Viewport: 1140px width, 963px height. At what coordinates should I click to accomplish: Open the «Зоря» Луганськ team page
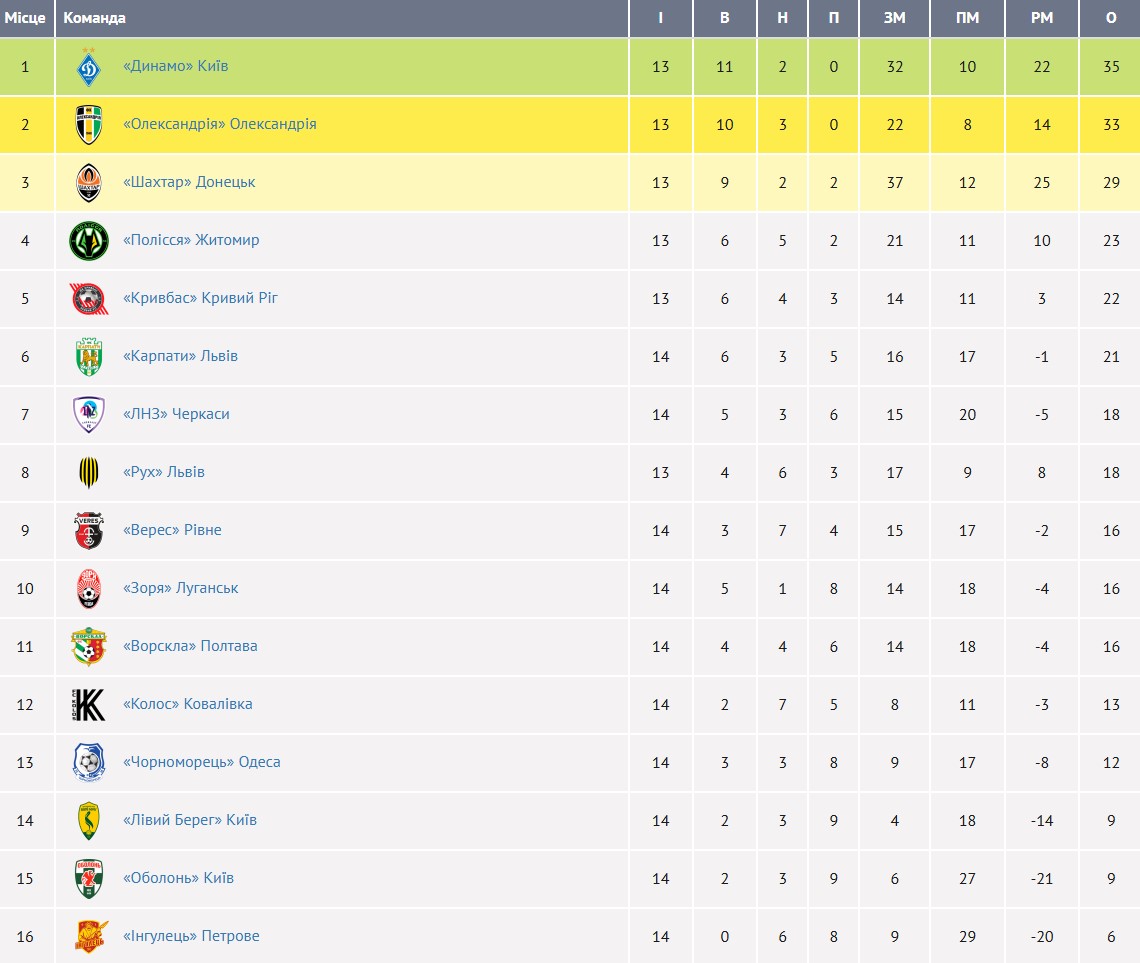click(180, 588)
